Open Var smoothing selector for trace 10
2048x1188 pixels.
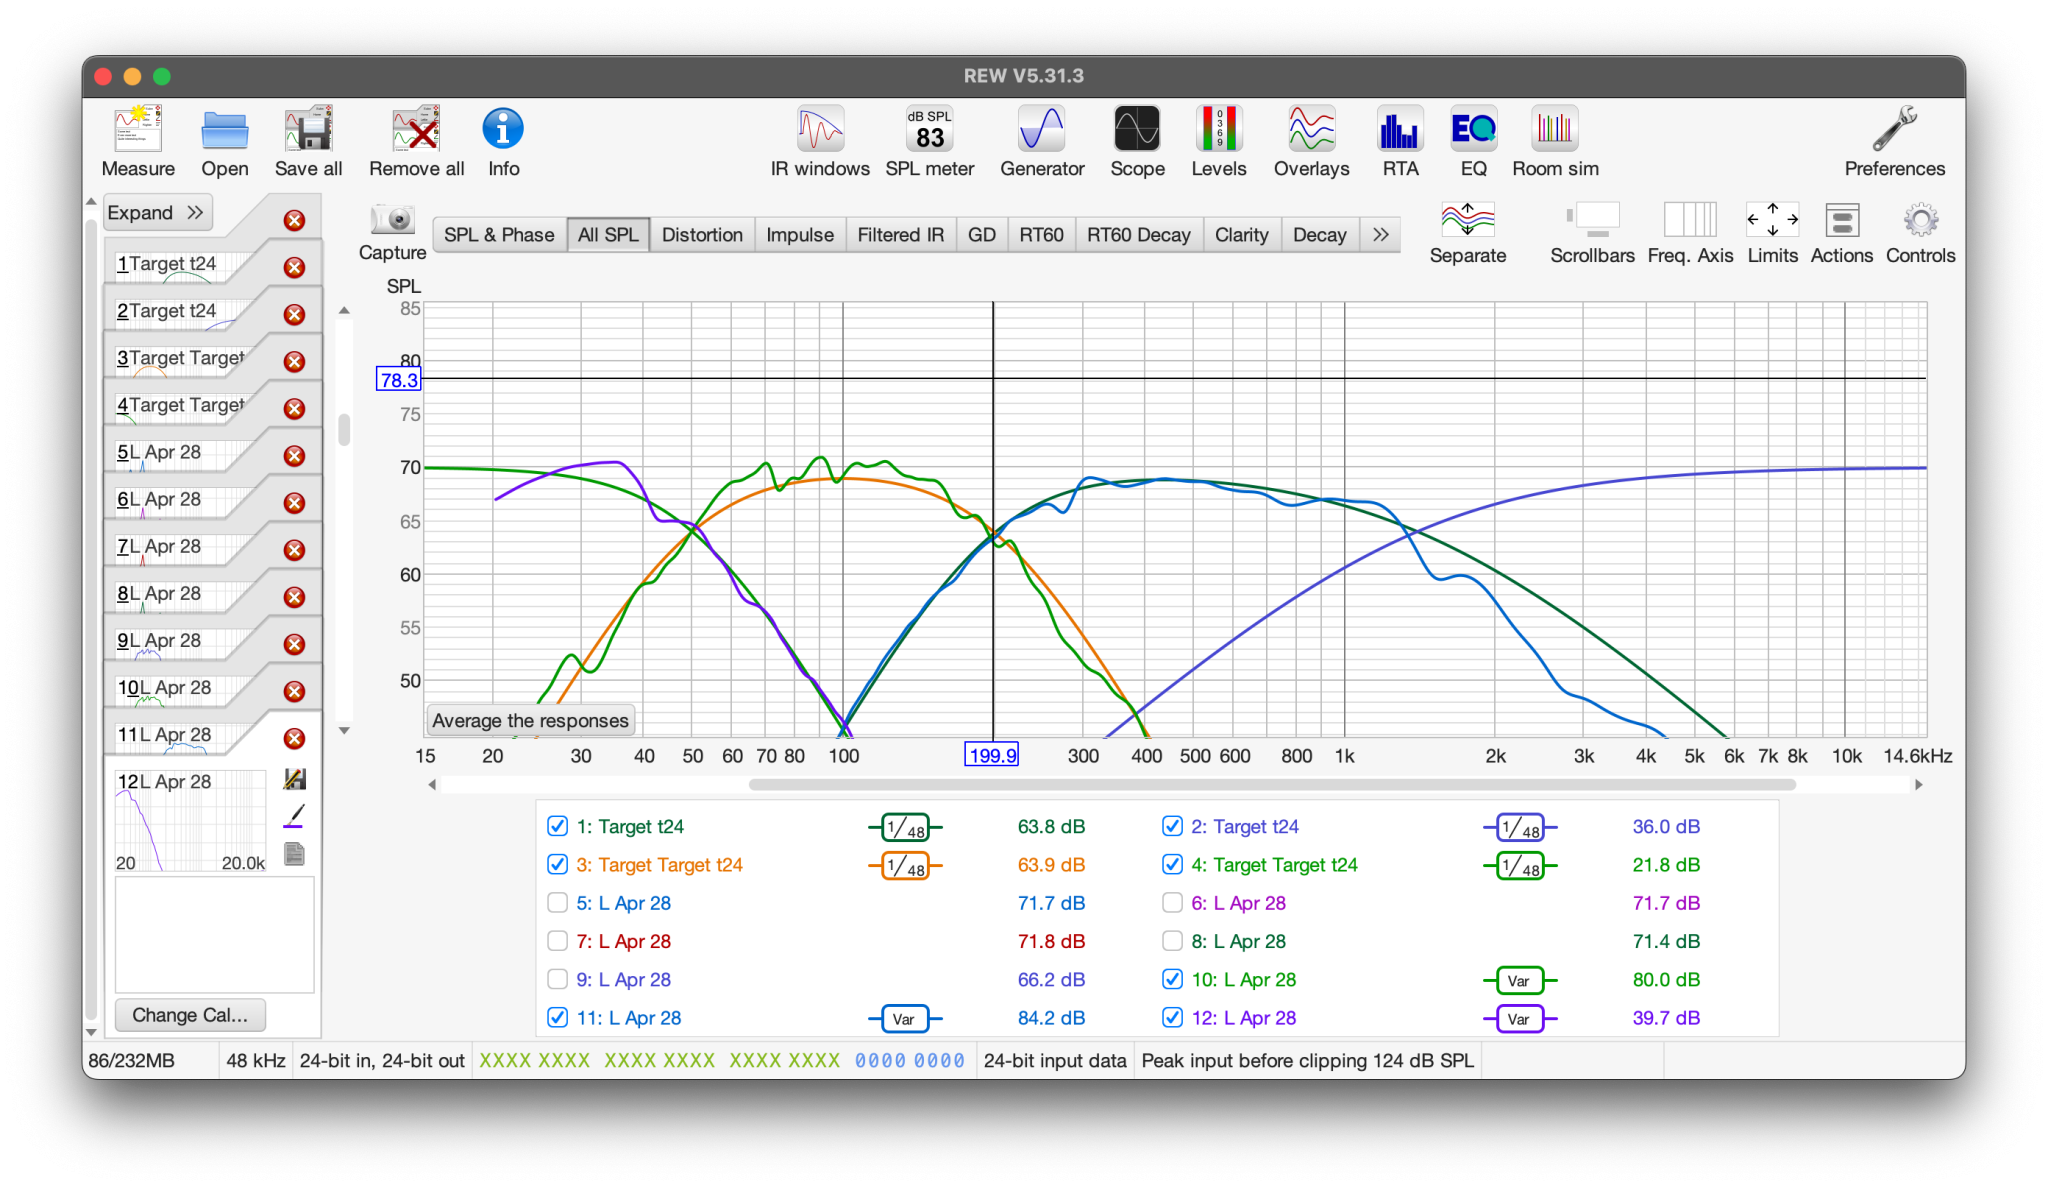(1520, 980)
